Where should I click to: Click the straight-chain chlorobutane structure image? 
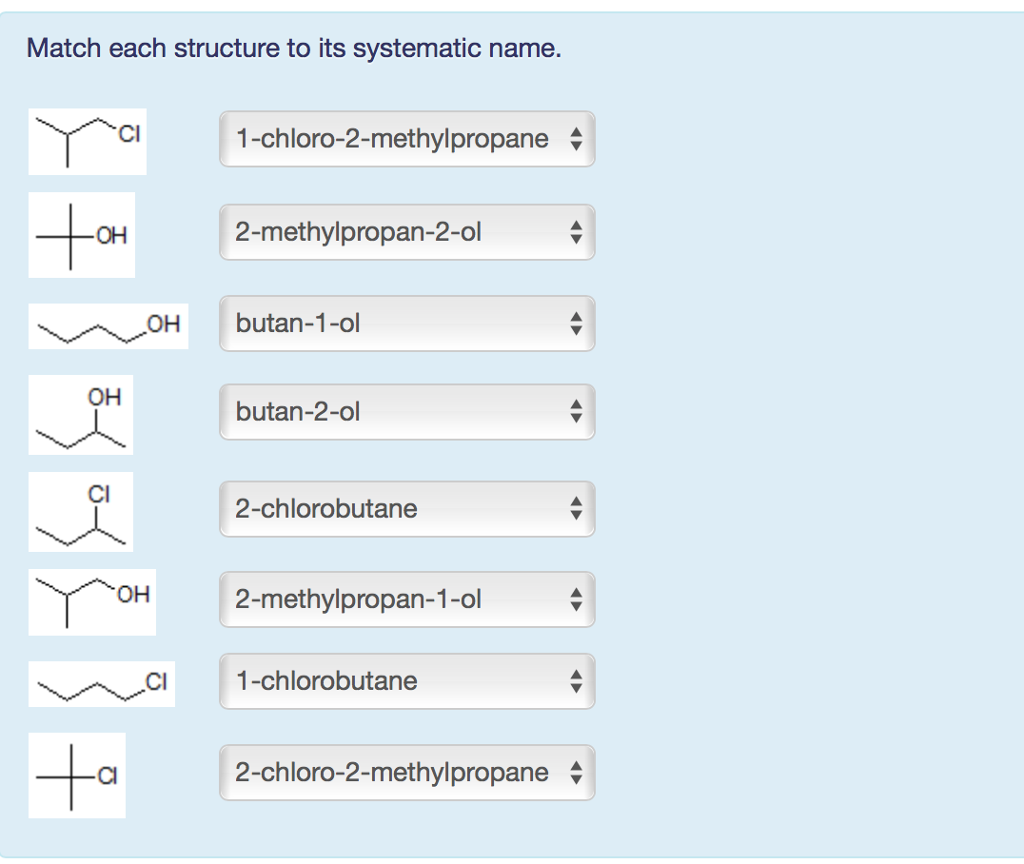pyautogui.click(x=102, y=684)
